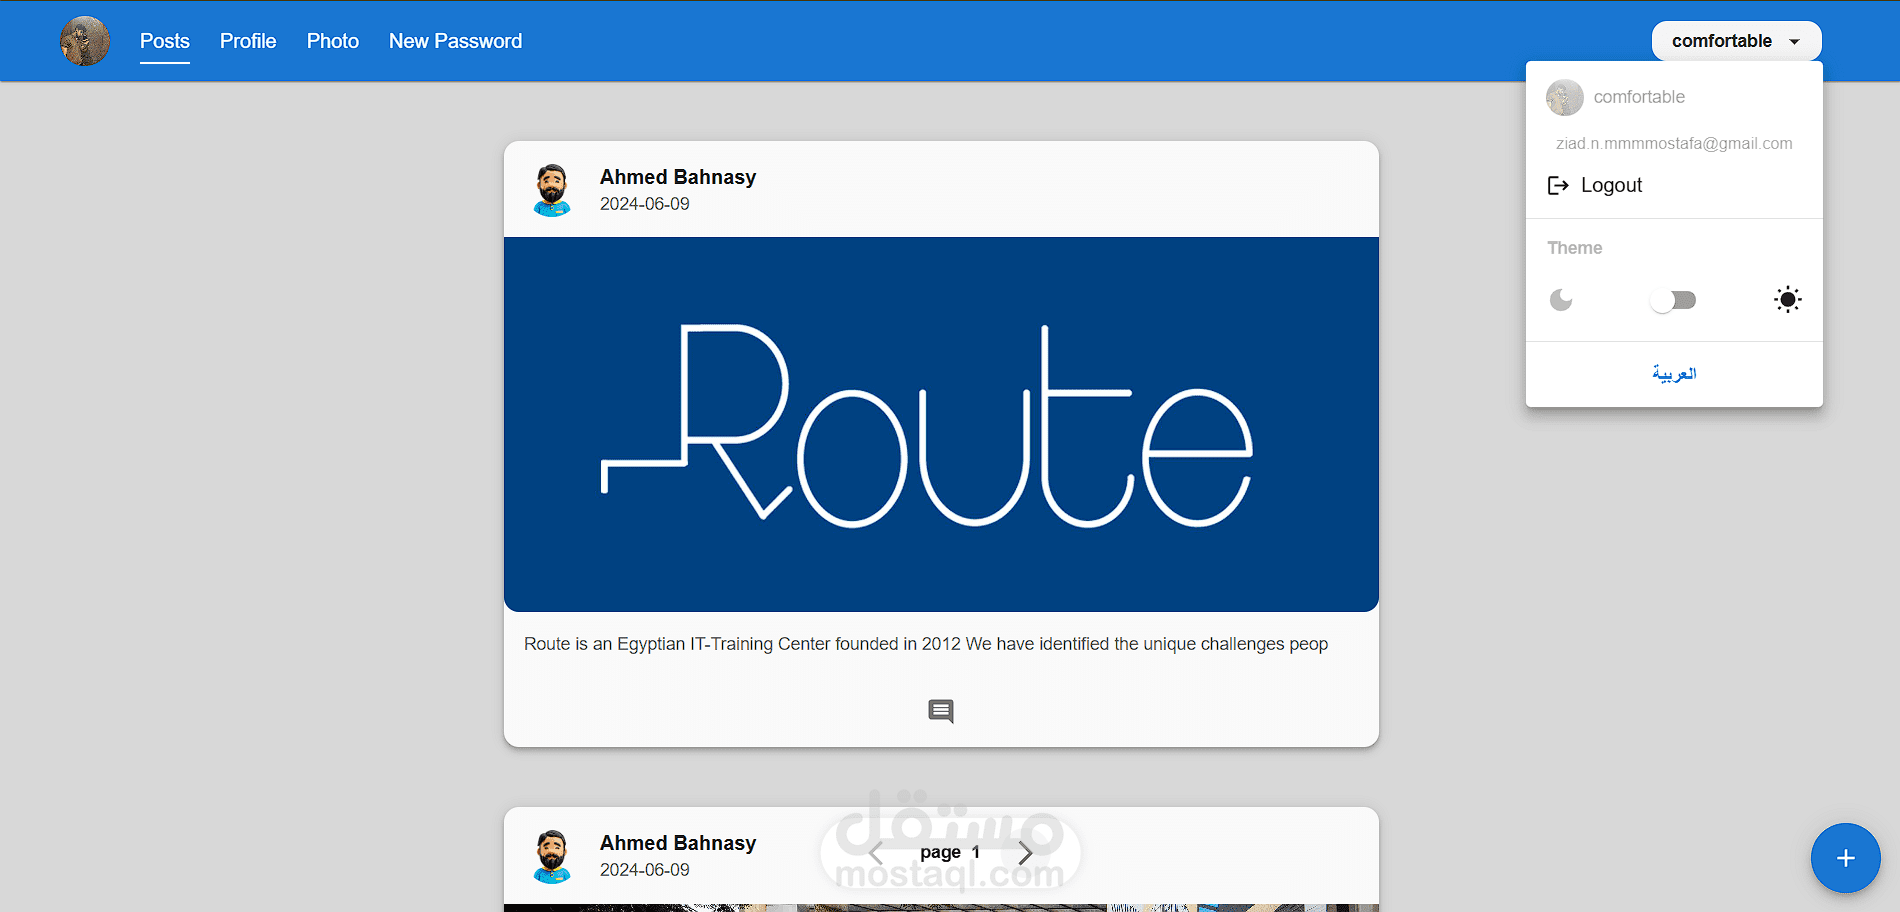
Task: Click Ahmed Bahnasy's avatar on first post
Action: [x=551, y=190]
